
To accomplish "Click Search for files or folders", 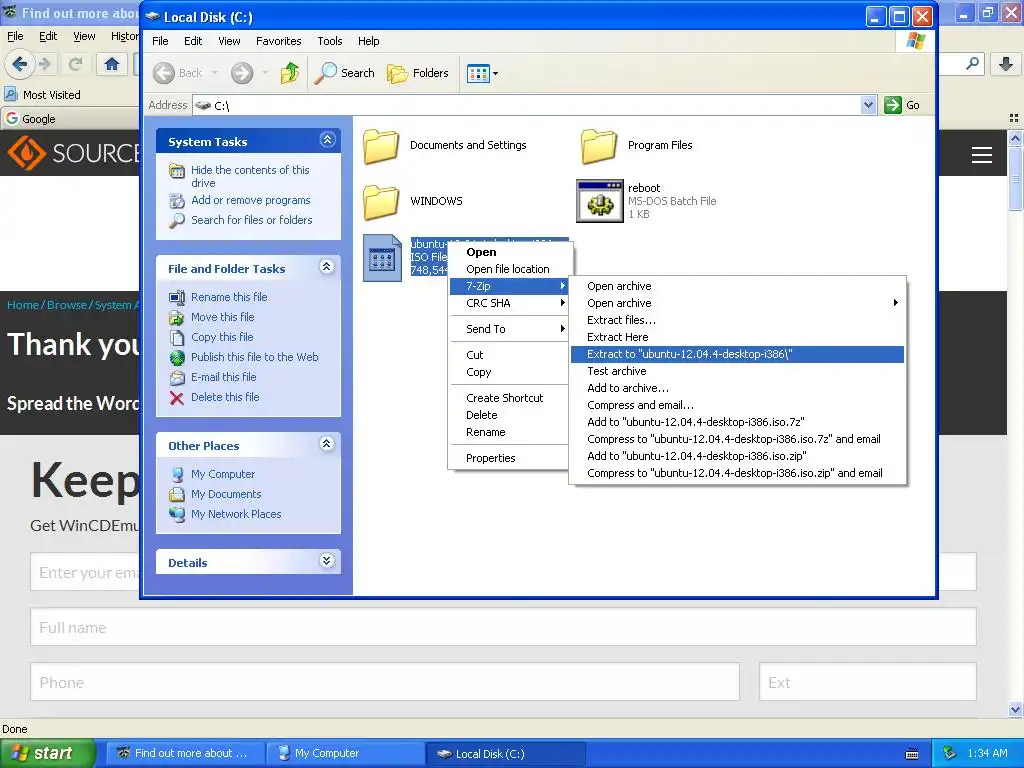I will pos(251,220).
